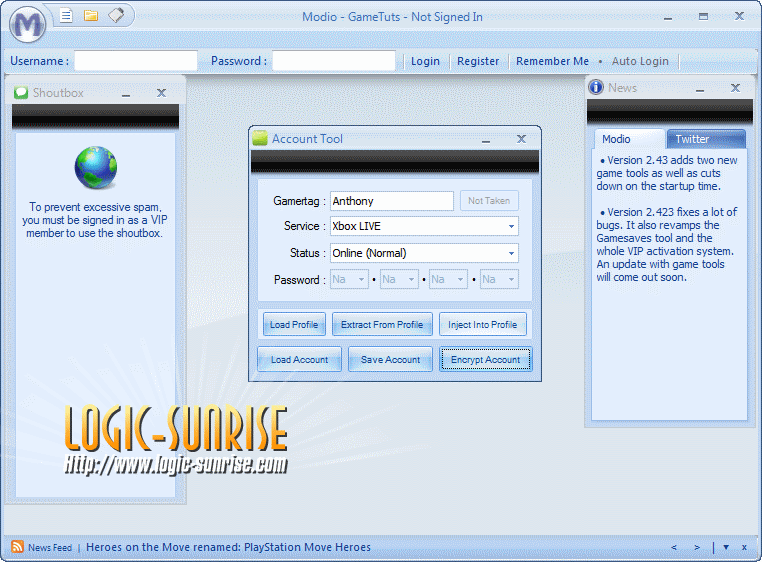Open the first Password Na dropdown

pos(349,279)
